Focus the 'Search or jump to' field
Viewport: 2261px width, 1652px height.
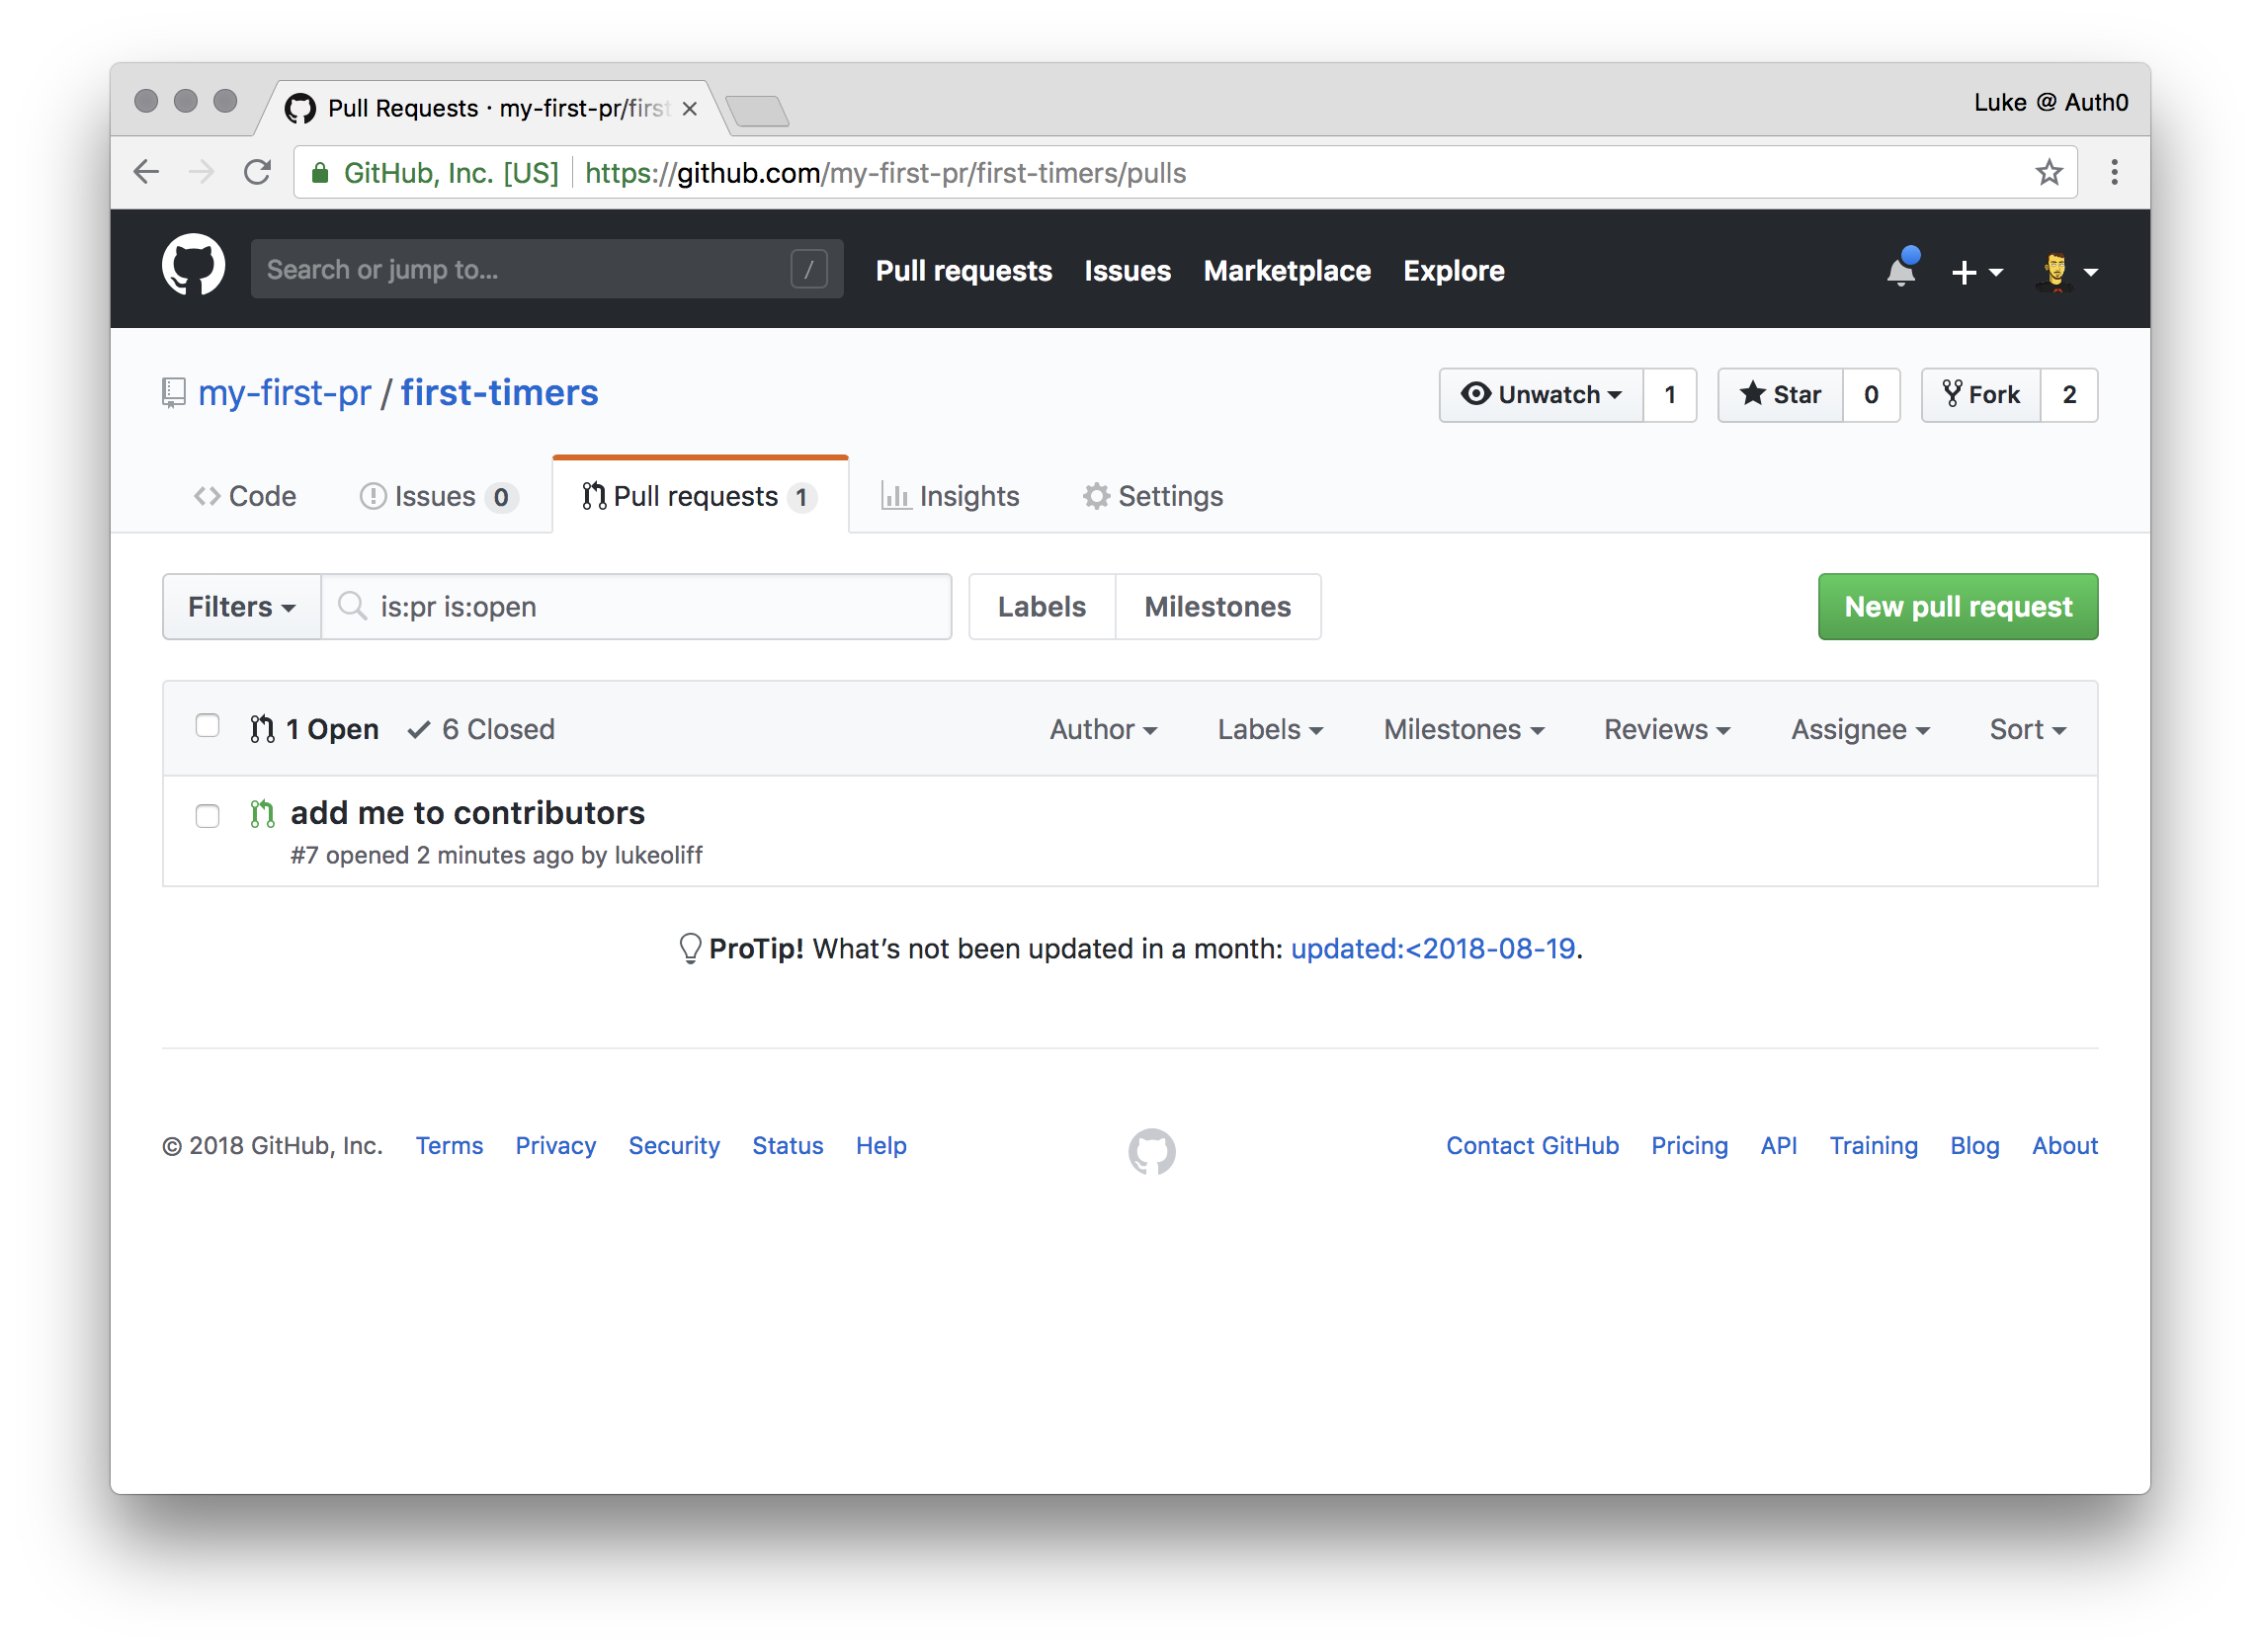point(547,269)
